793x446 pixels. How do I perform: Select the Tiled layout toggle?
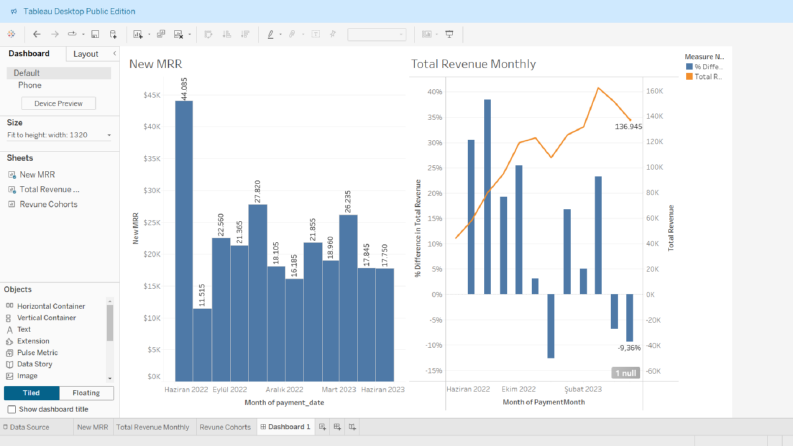tap(31, 393)
